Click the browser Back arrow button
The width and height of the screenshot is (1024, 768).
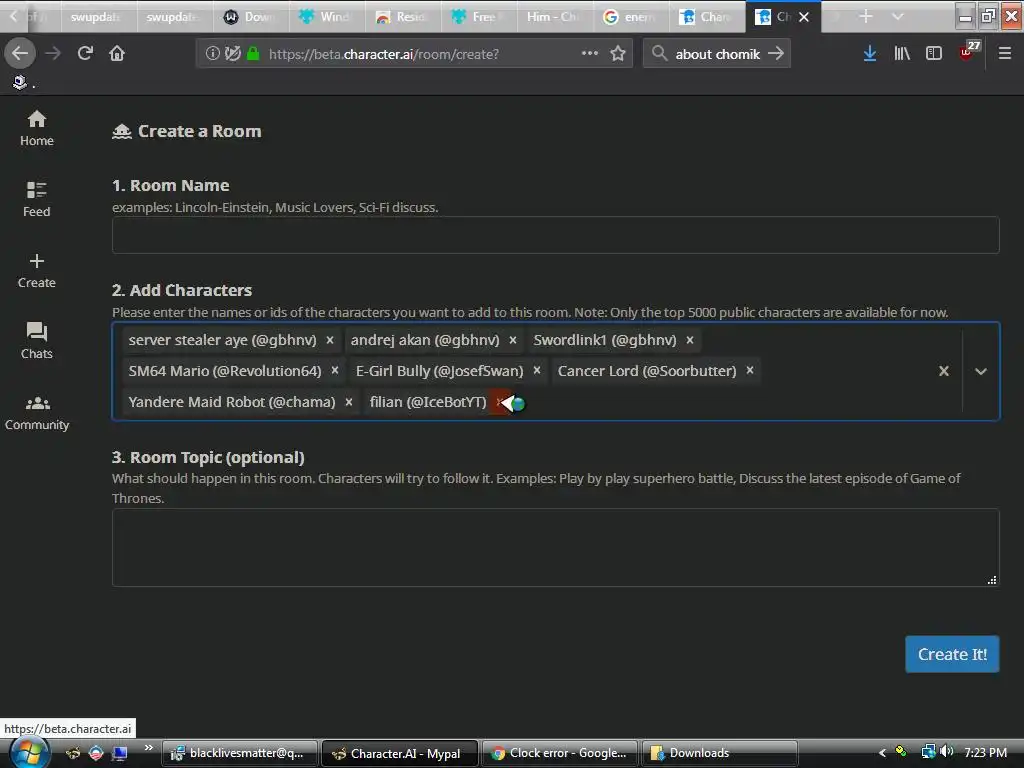pyautogui.click(x=20, y=54)
